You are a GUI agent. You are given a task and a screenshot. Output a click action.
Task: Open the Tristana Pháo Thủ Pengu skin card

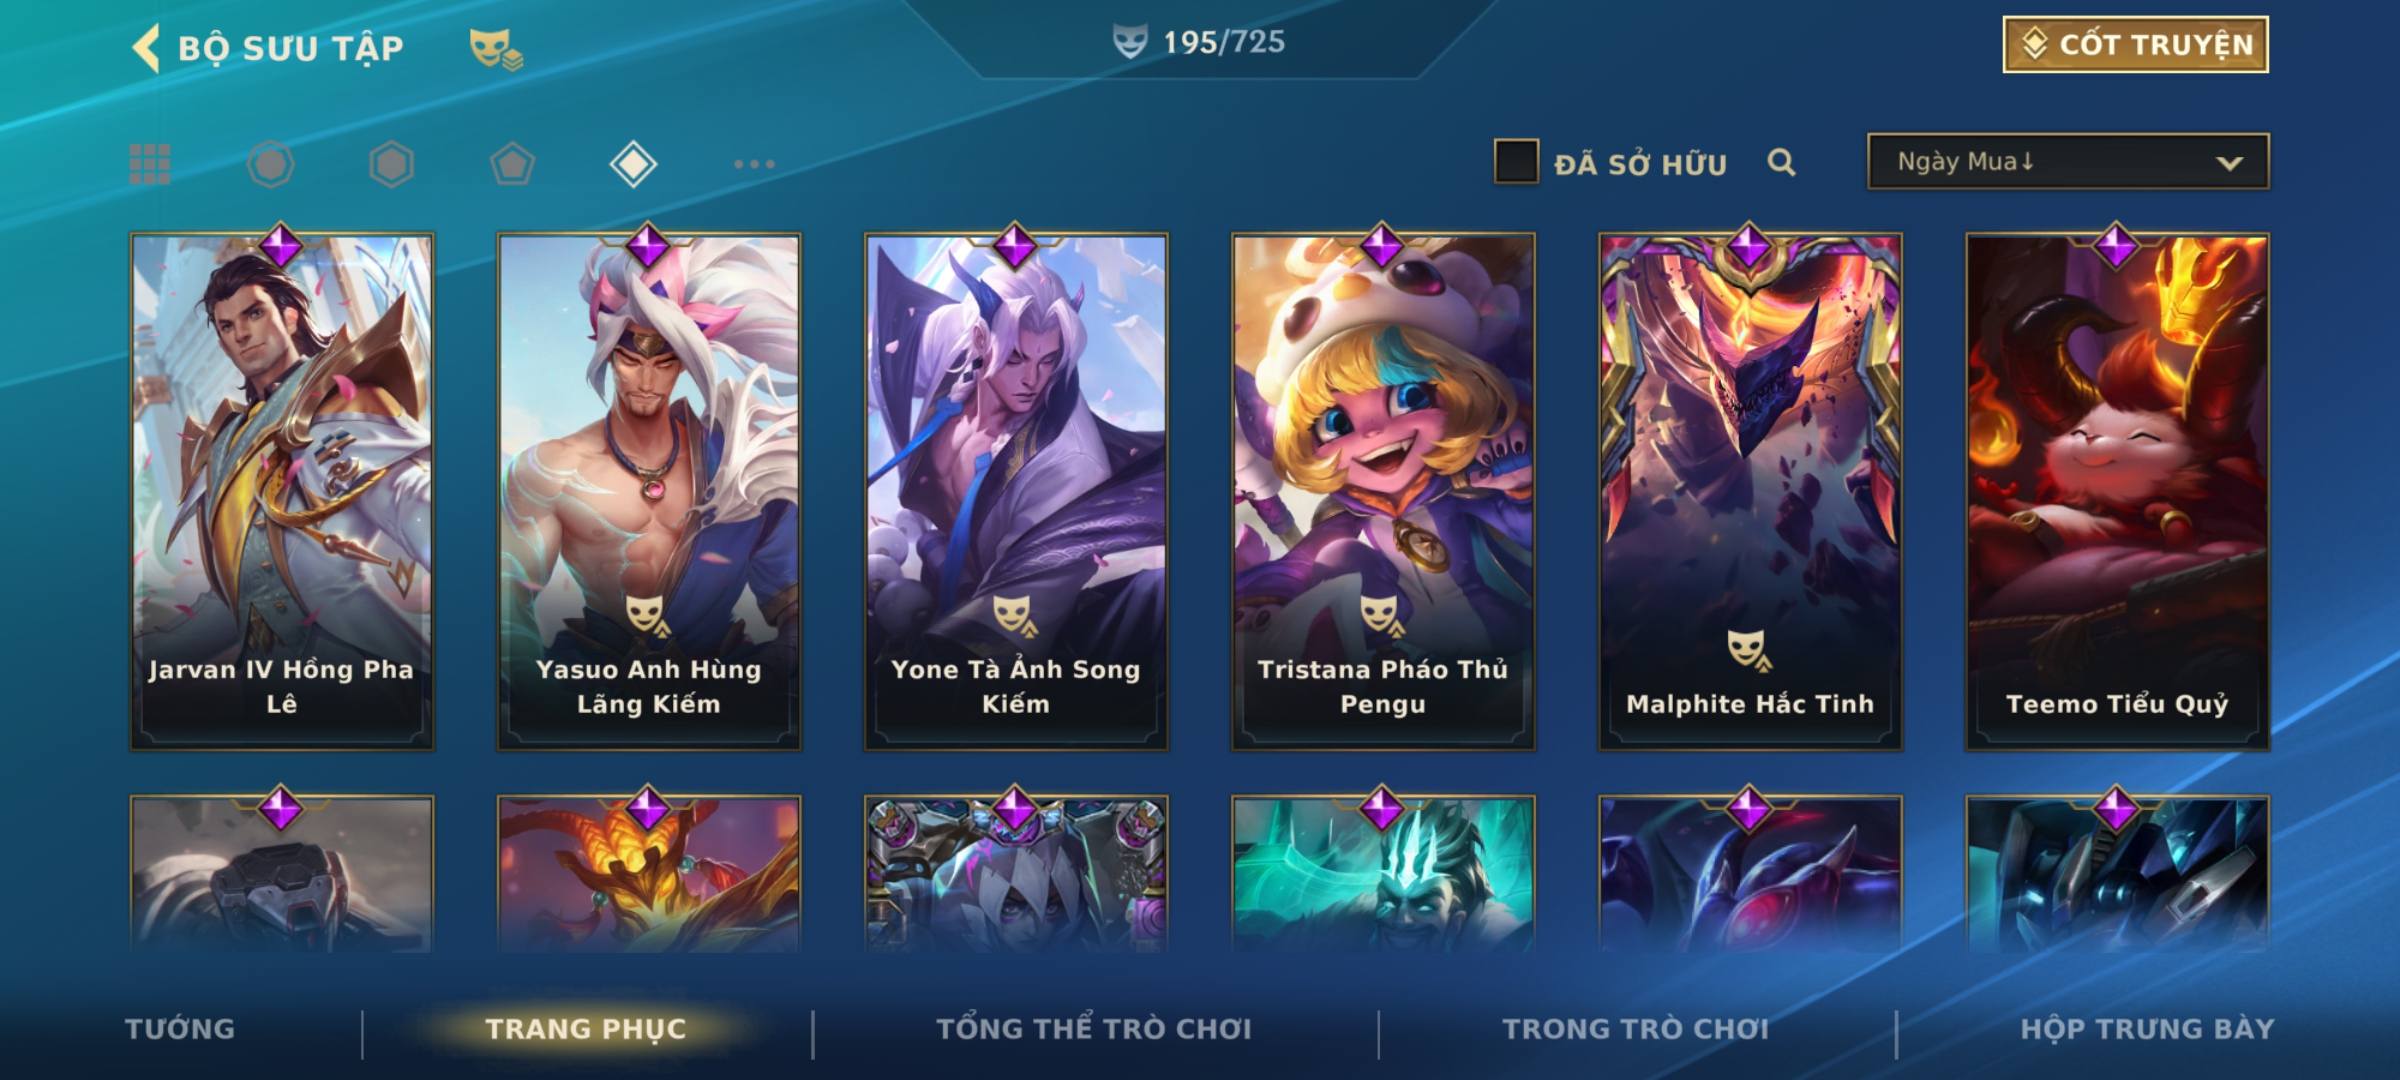1383,492
